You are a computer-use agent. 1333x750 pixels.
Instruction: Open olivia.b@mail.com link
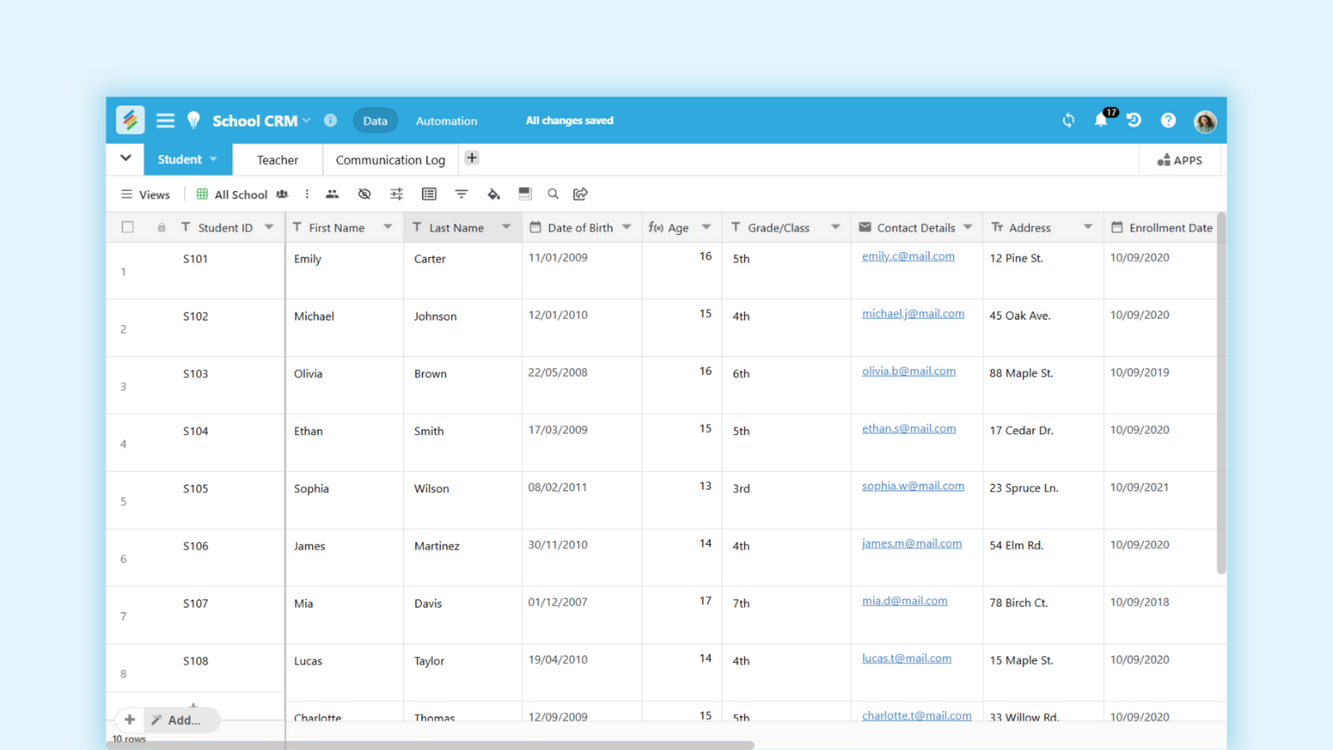pyautogui.click(x=909, y=371)
